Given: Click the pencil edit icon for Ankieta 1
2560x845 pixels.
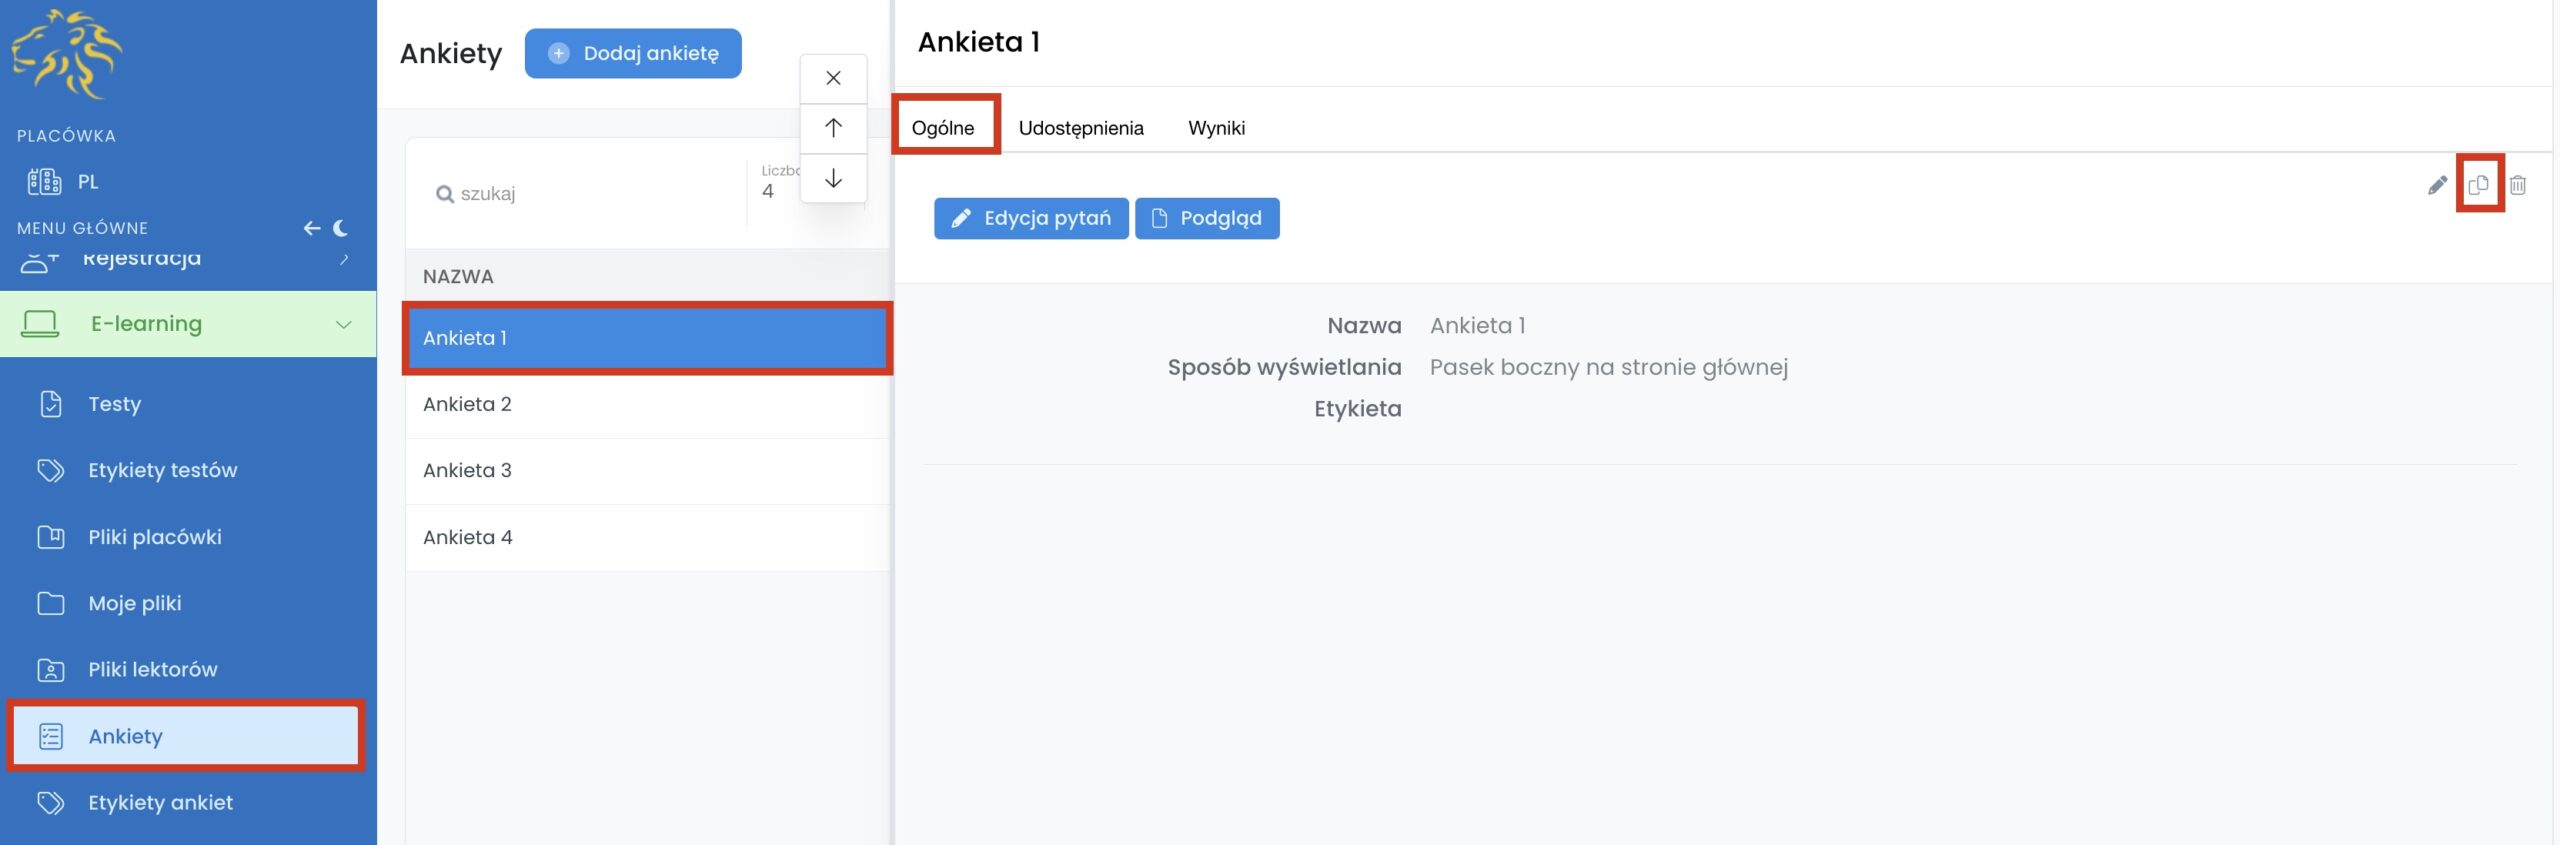Looking at the screenshot, I should [x=2437, y=185].
